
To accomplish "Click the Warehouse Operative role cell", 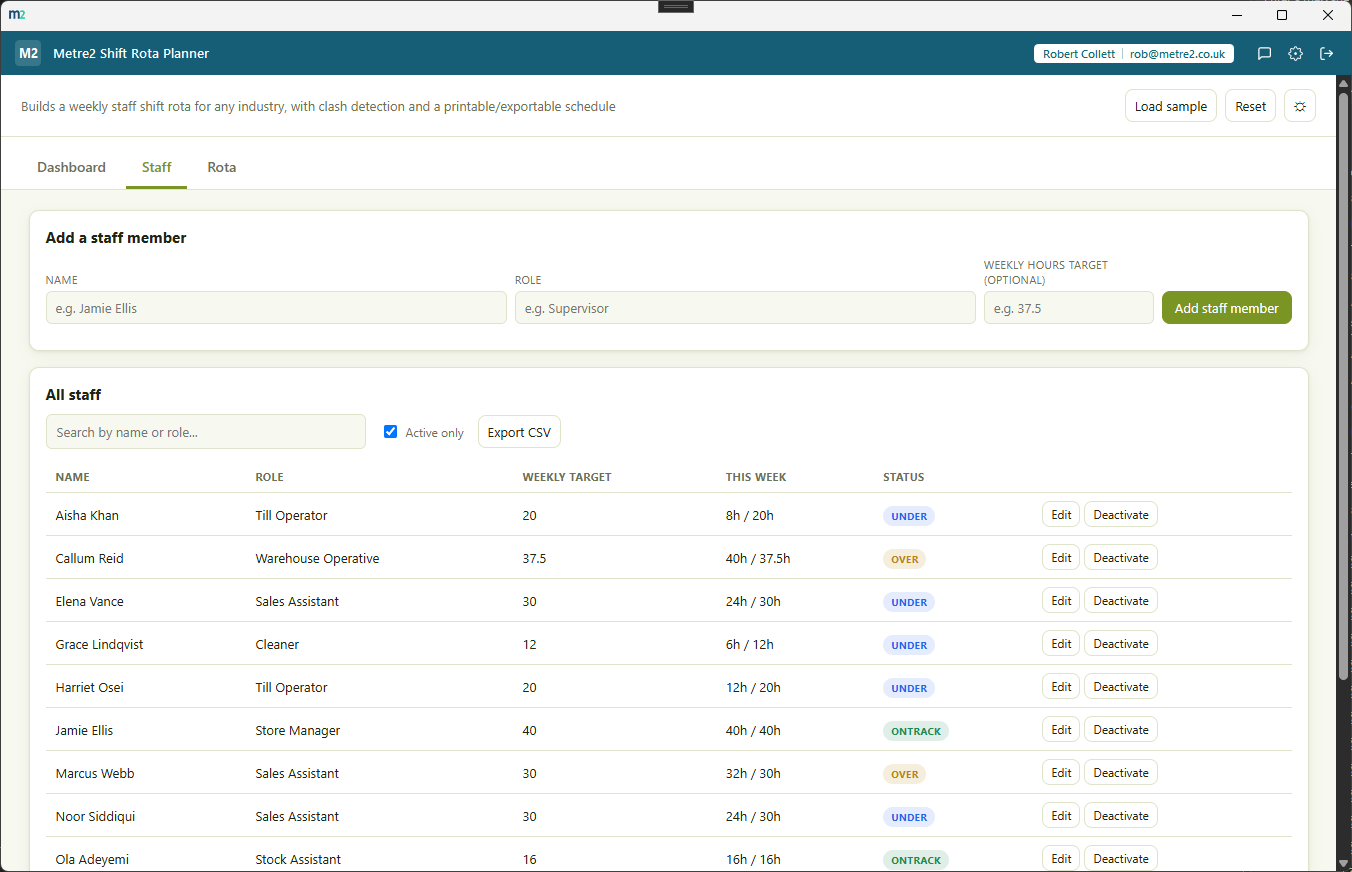I will pos(317,559).
